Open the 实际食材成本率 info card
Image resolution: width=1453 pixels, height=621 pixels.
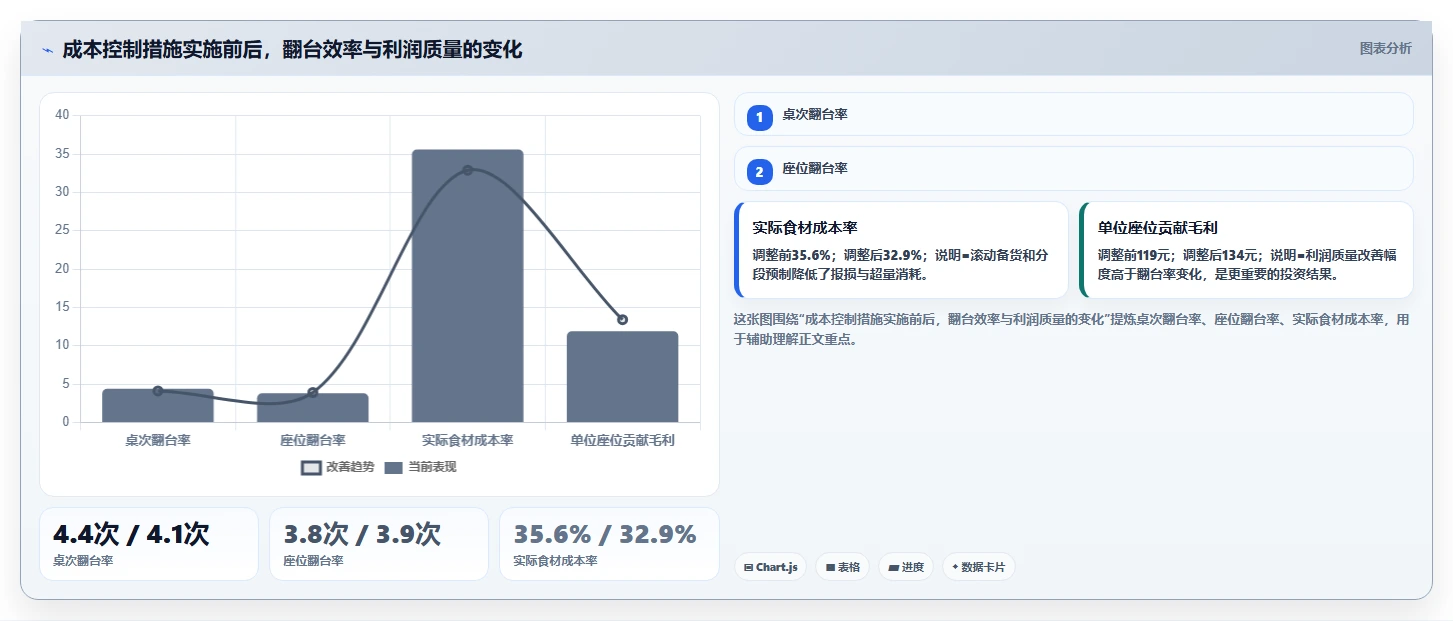901,250
